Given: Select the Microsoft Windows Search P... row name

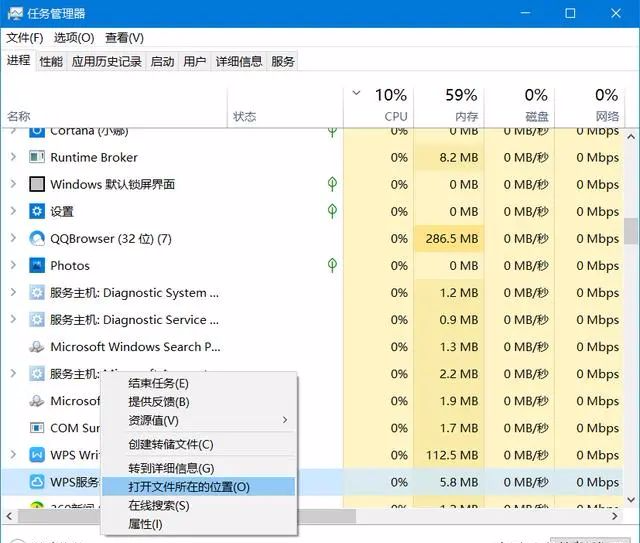Looking at the screenshot, I should tap(135, 347).
